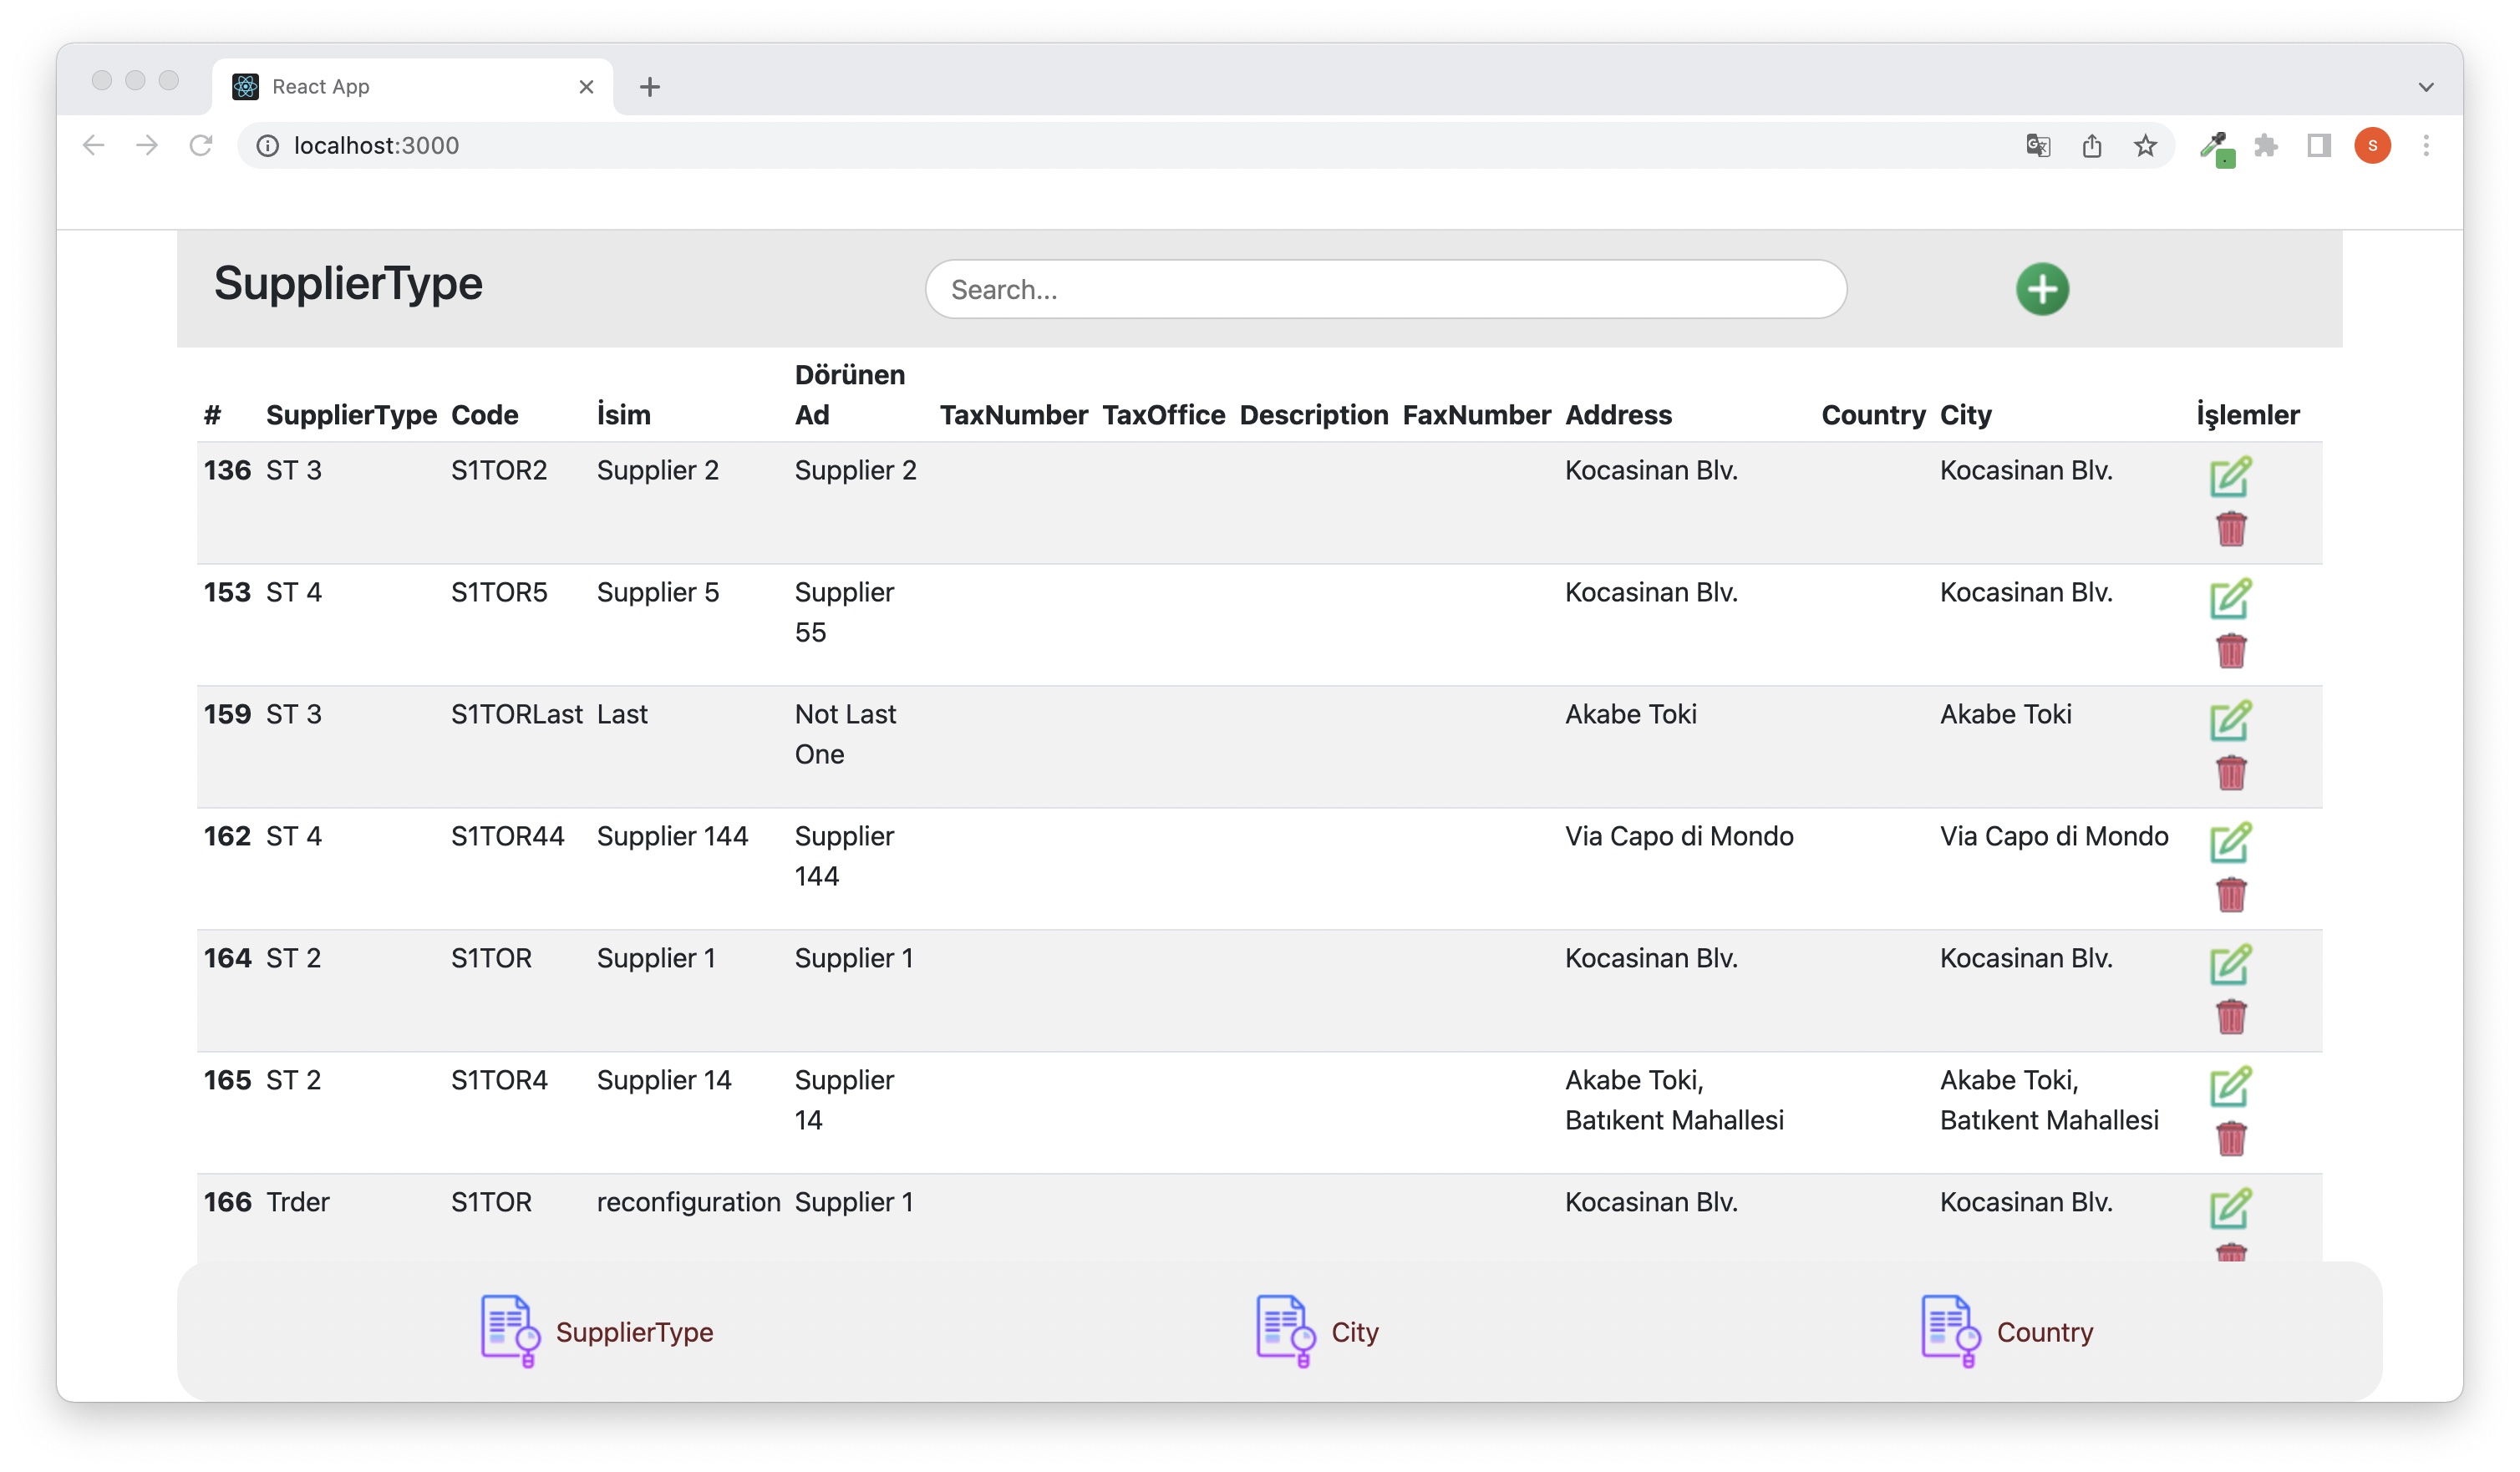The height and width of the screenshot is (1472, 2520).
Task: Share this page via share icon
Action: click(2092, 146)
